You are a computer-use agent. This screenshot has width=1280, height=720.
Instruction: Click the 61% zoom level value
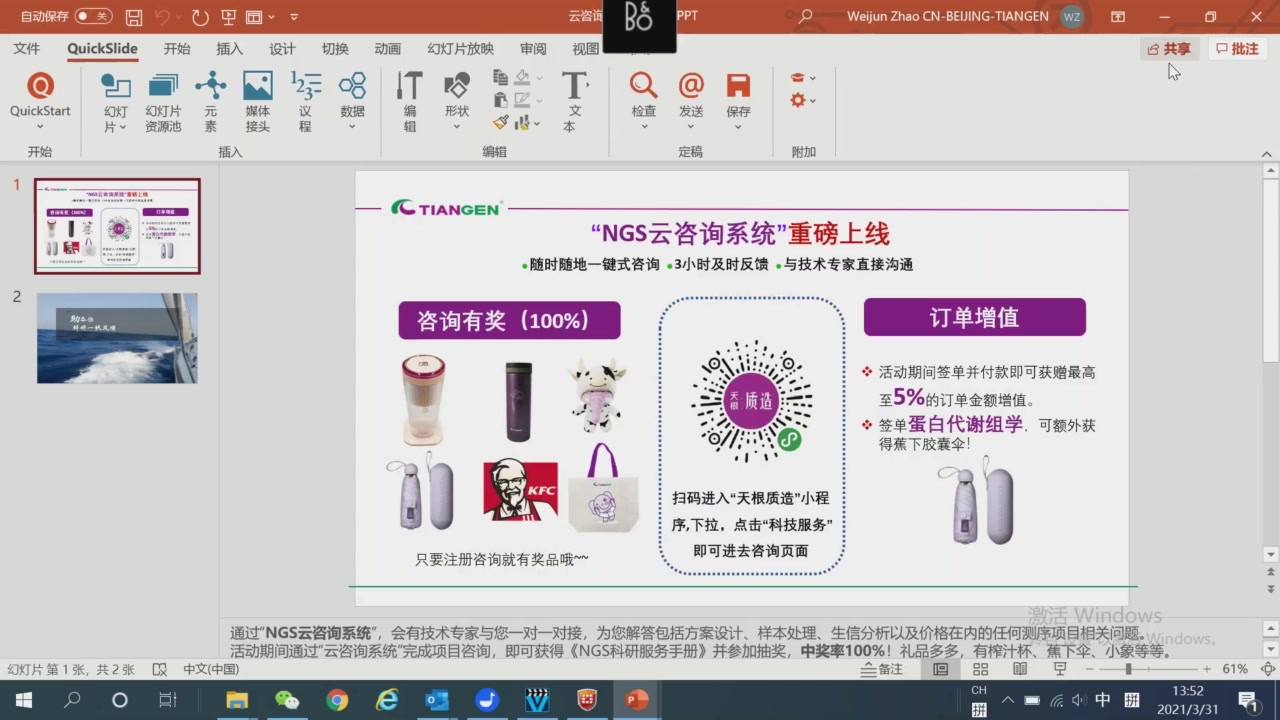tap(1235, 669)
